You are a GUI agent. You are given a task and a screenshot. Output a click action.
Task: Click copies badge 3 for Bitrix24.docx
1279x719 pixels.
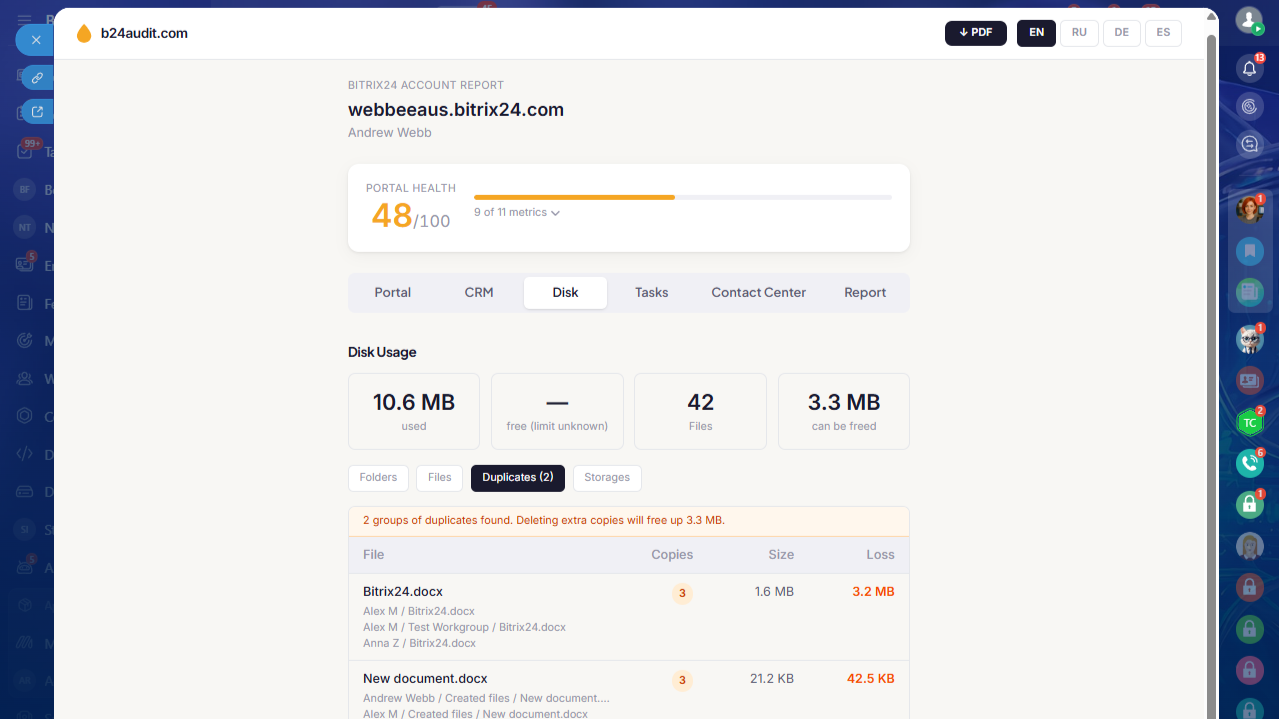click(x=682, y=594)
